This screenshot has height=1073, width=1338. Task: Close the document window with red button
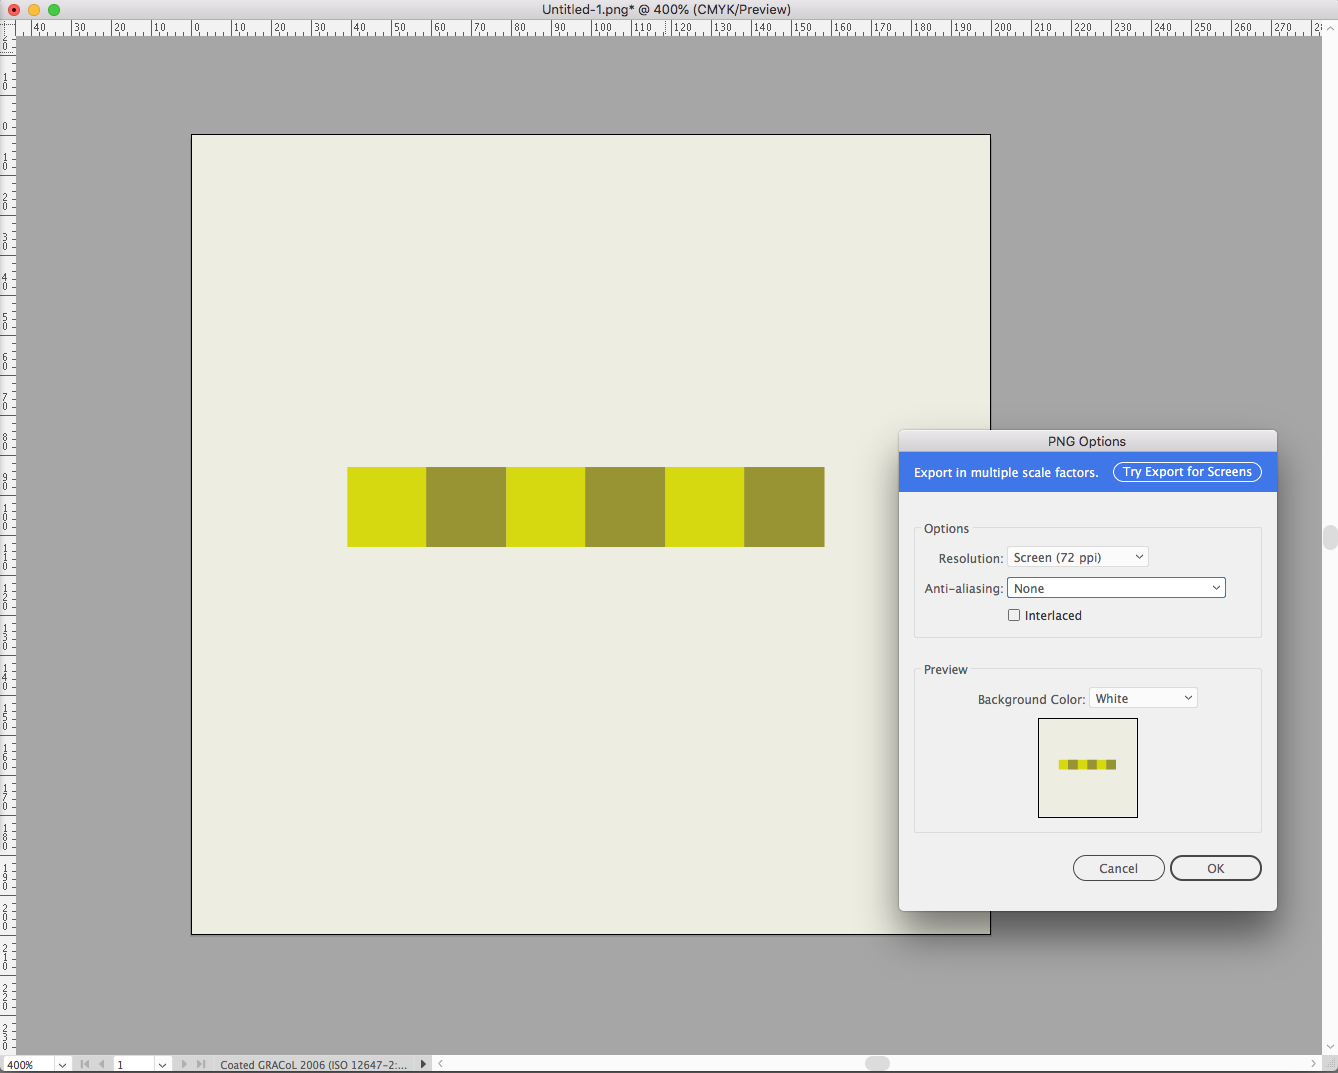pos(14,9)
